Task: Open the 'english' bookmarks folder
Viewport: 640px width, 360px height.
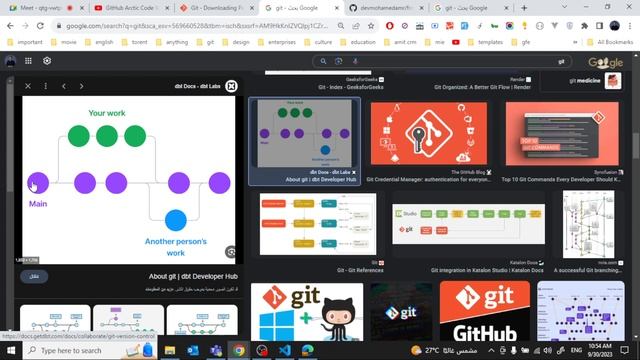Action: coord(99,42)
